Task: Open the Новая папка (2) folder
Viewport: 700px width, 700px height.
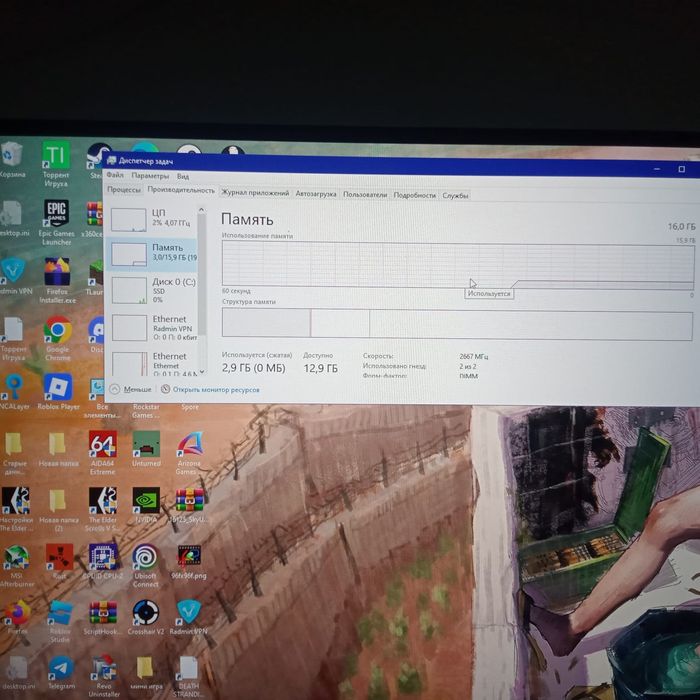Action: click(58, 509)
